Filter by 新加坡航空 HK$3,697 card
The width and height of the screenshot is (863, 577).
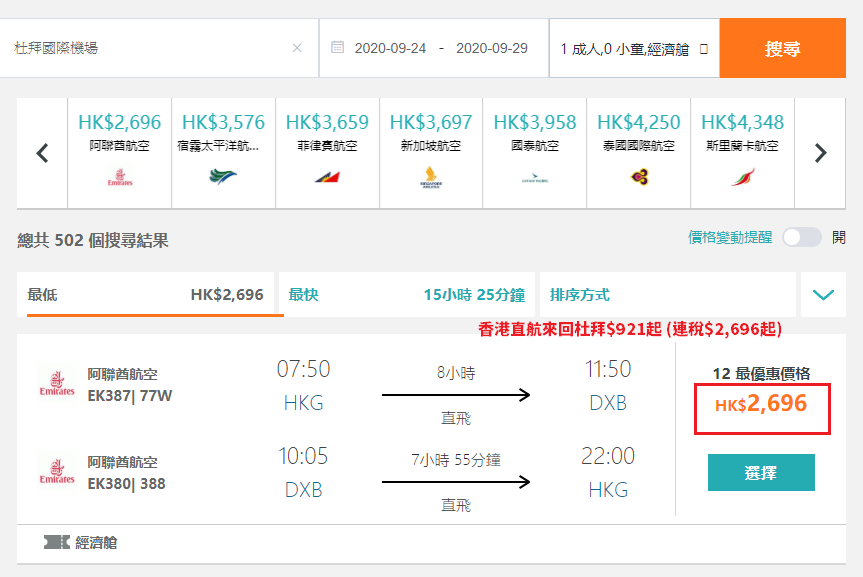(431, 153)
